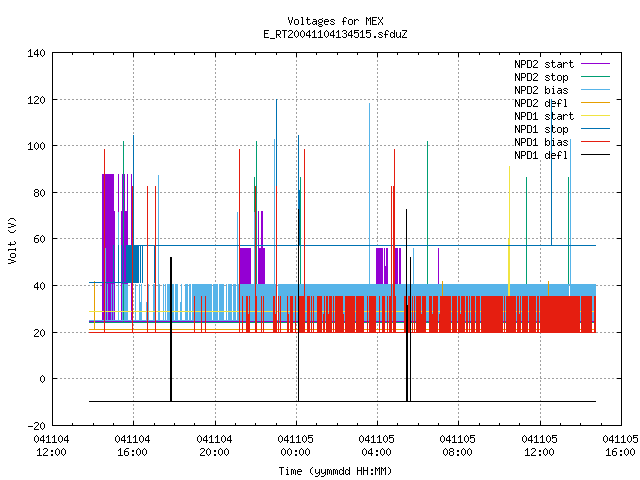The width and height of the screenshot is (640, 480).
Task: Click the chart title 'Voltages for MEX'
Action: click(335, 21)
